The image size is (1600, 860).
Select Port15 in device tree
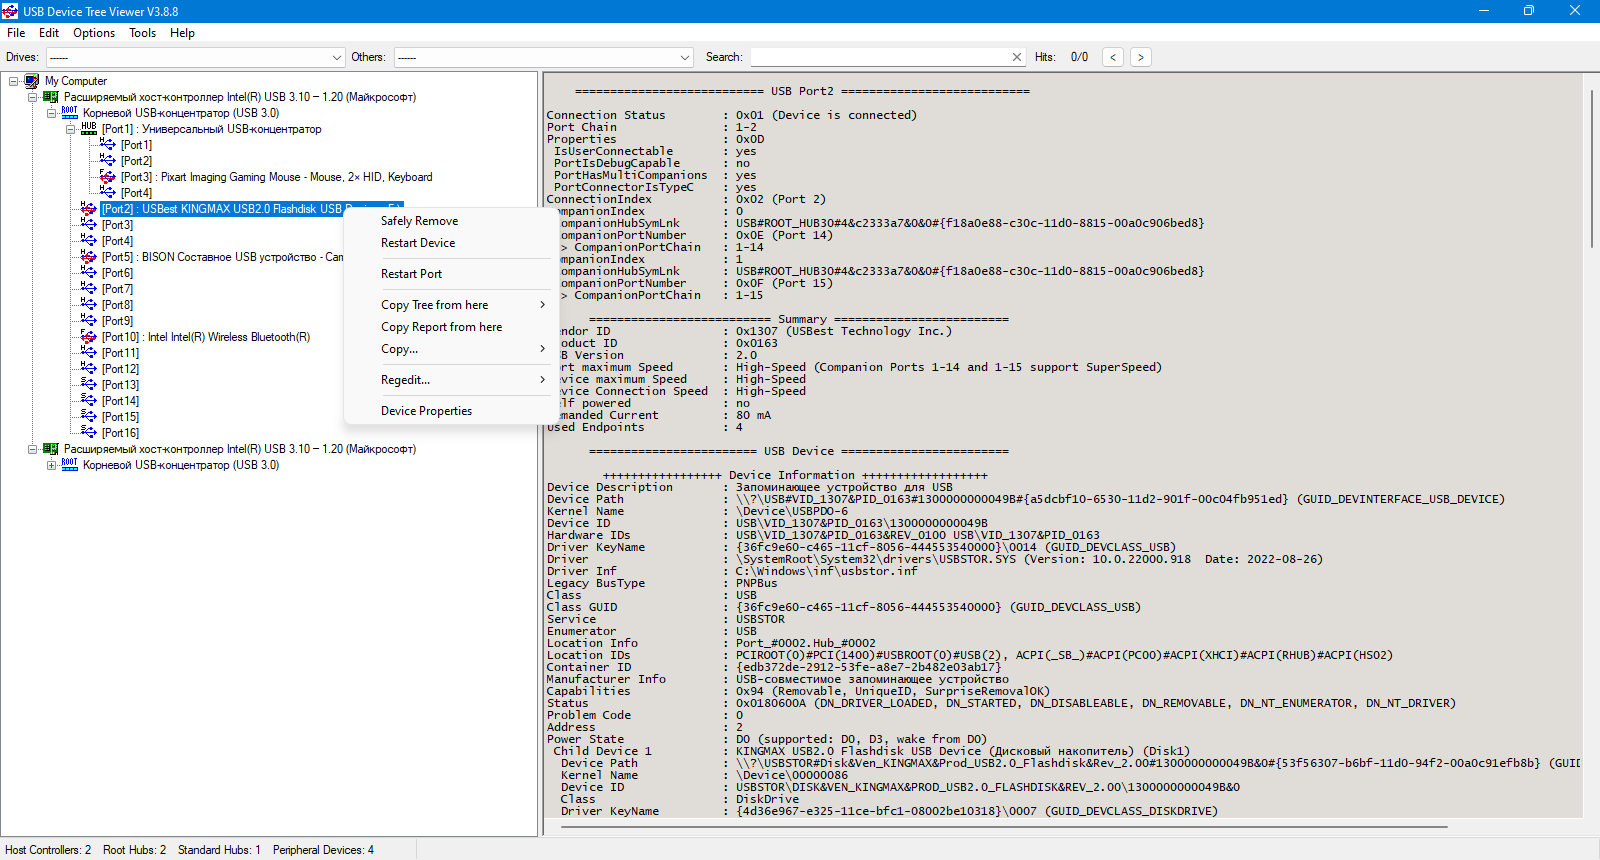tap(120, 417)
